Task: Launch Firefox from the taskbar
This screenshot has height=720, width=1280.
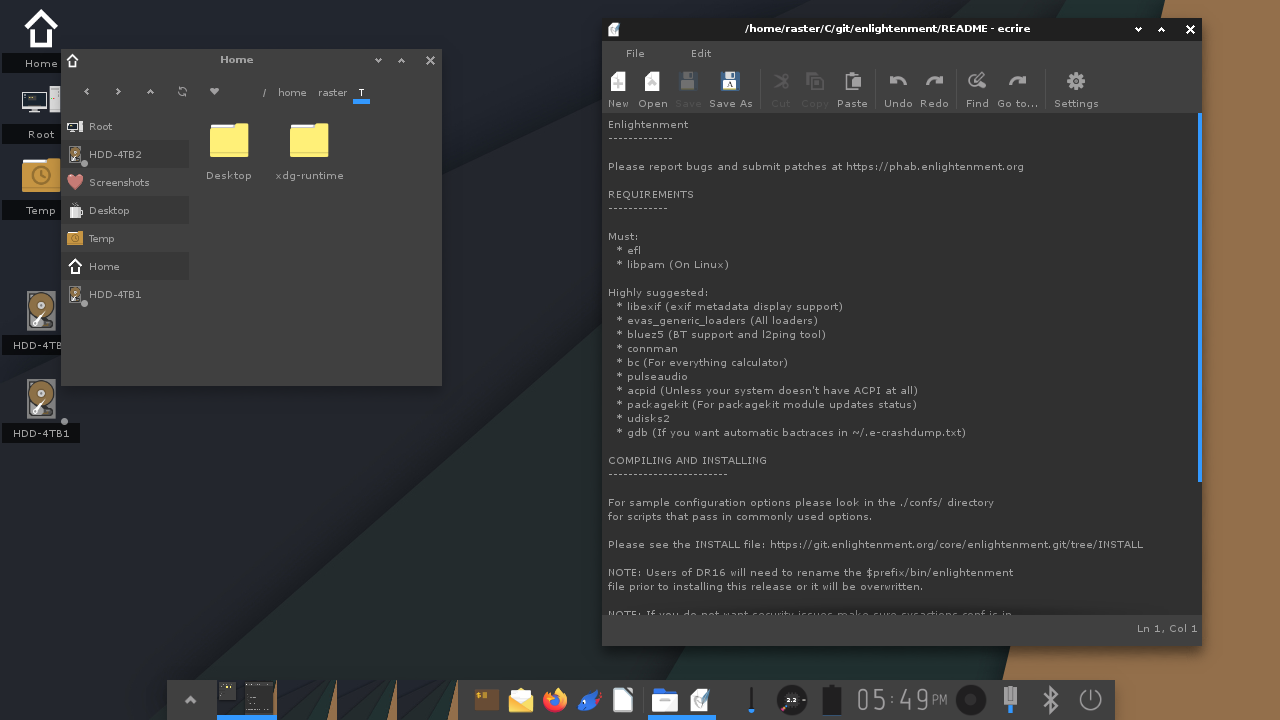Action: pyautogui.click(x=555, y=700)
